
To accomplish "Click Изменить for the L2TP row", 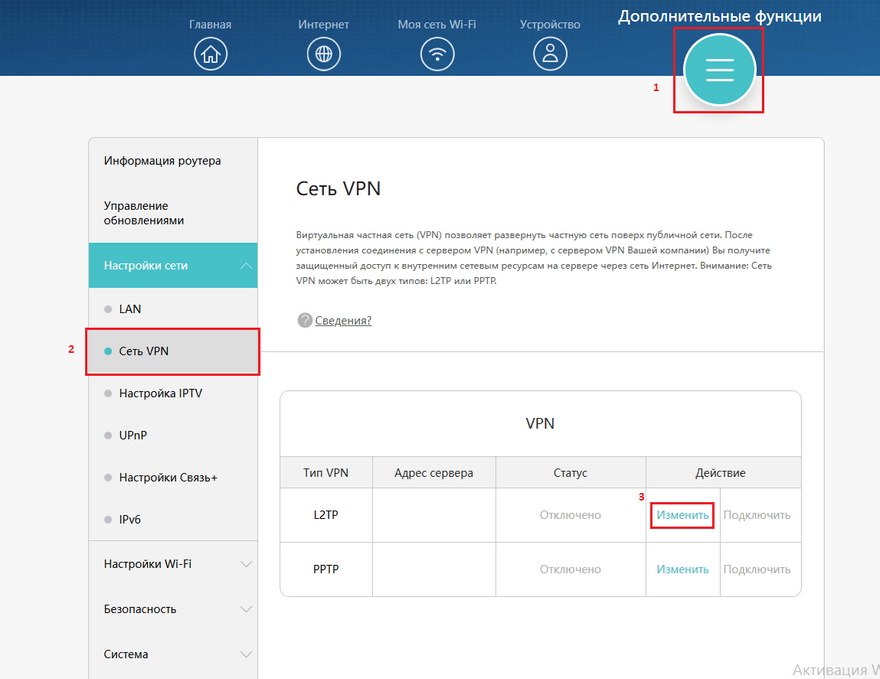I will [x=683, y=515].
